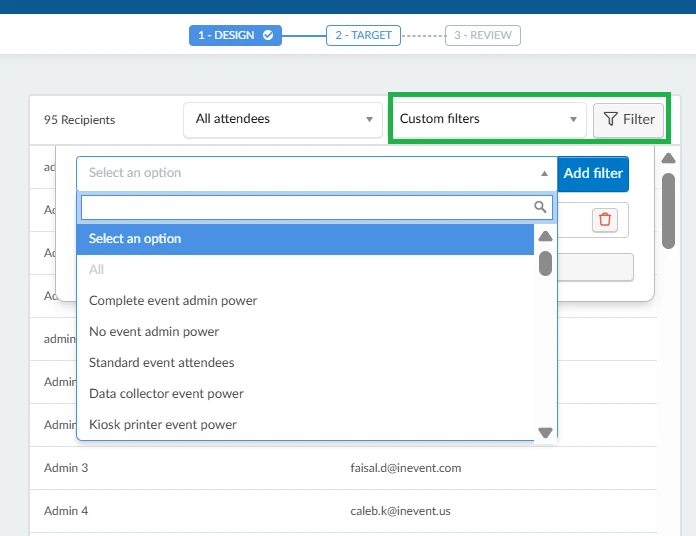Click the recipients list scrollbar up arrow

coord(669,158)
